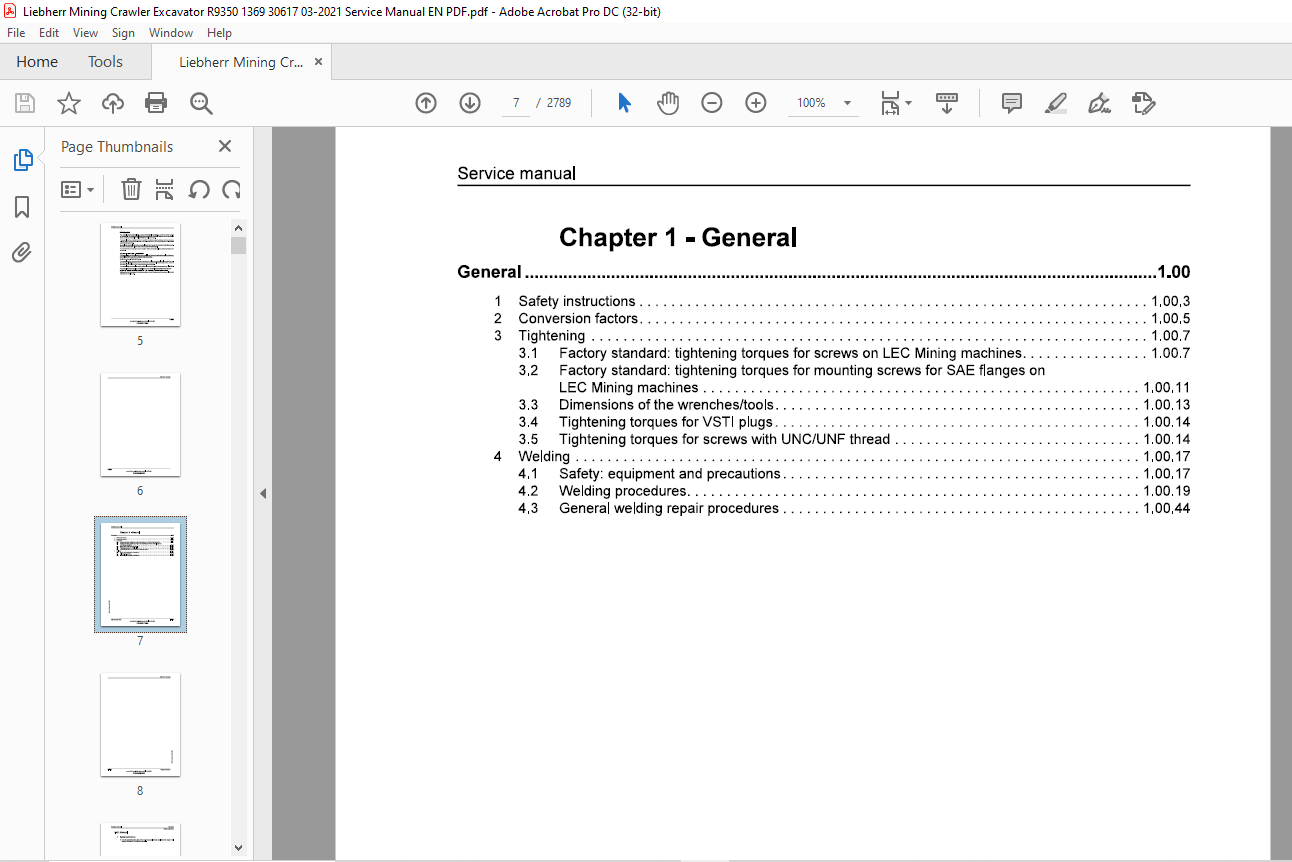The image size is (1292, 862).
Task: Click the 2789 total pages label
Action: [559, 103]
